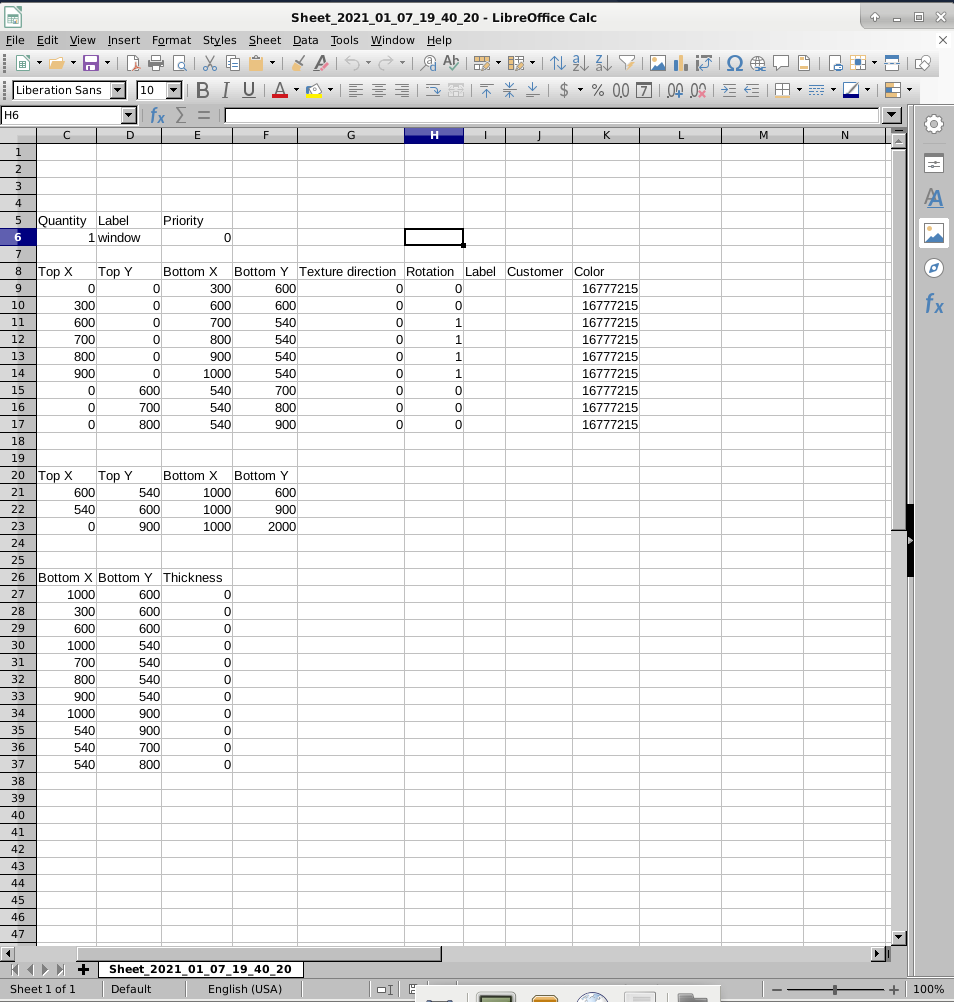Insert a chart
This screenshot has width=954, height=1002.
point(681,63)
